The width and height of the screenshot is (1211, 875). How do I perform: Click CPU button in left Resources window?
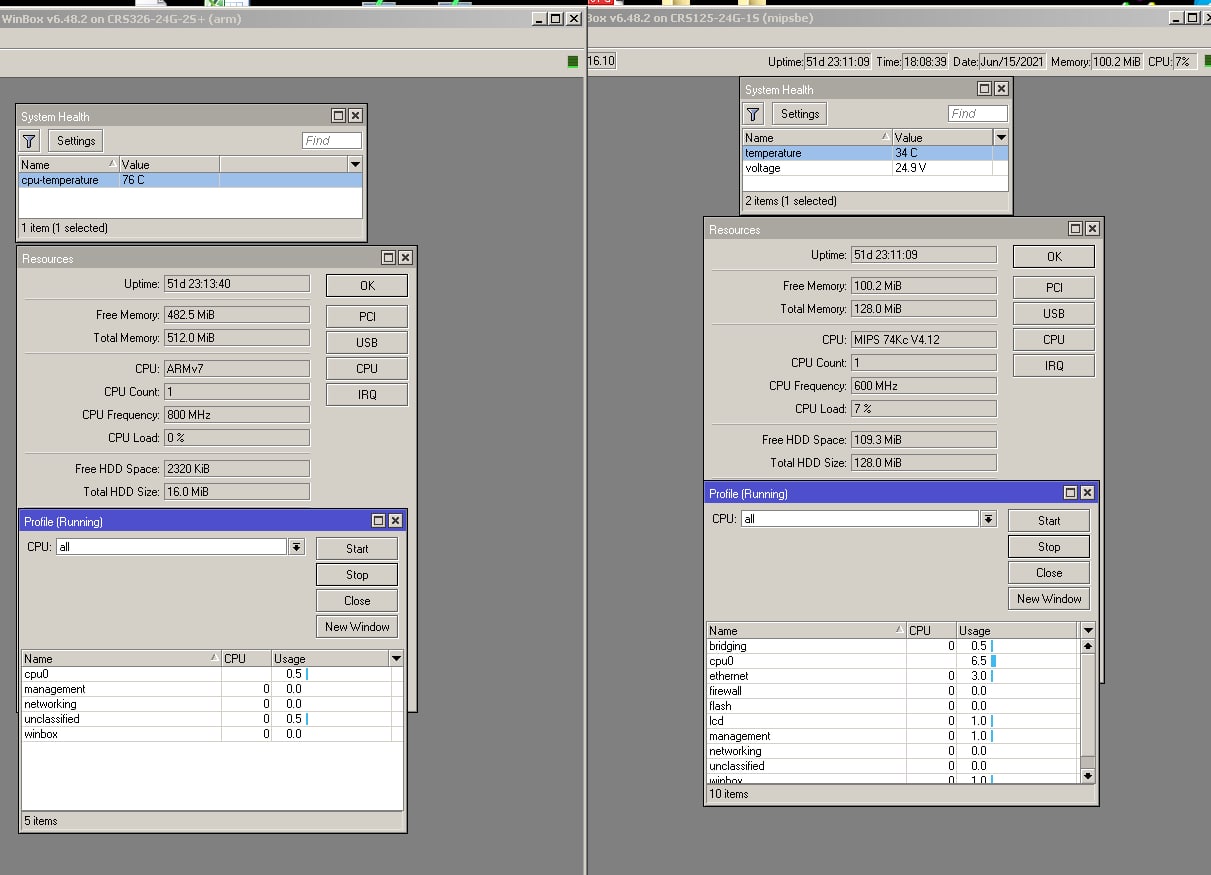pos(367,368)
